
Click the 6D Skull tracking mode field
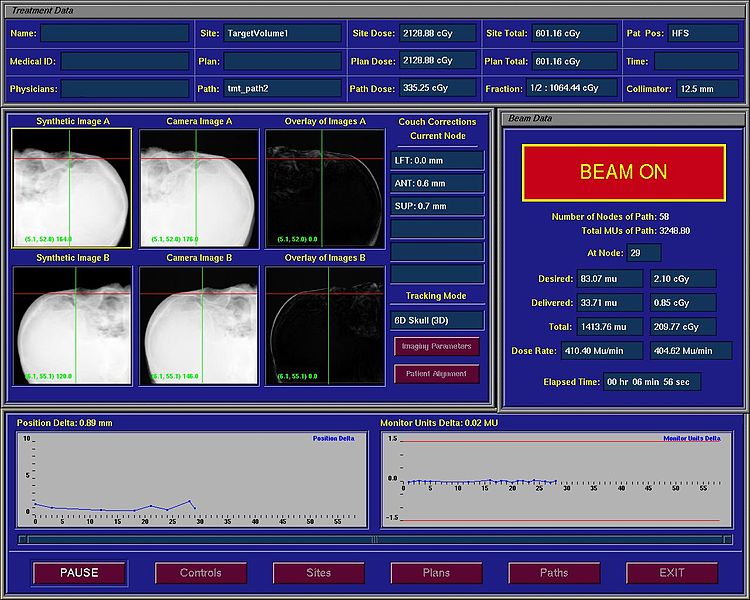click(x=437, y=321)
